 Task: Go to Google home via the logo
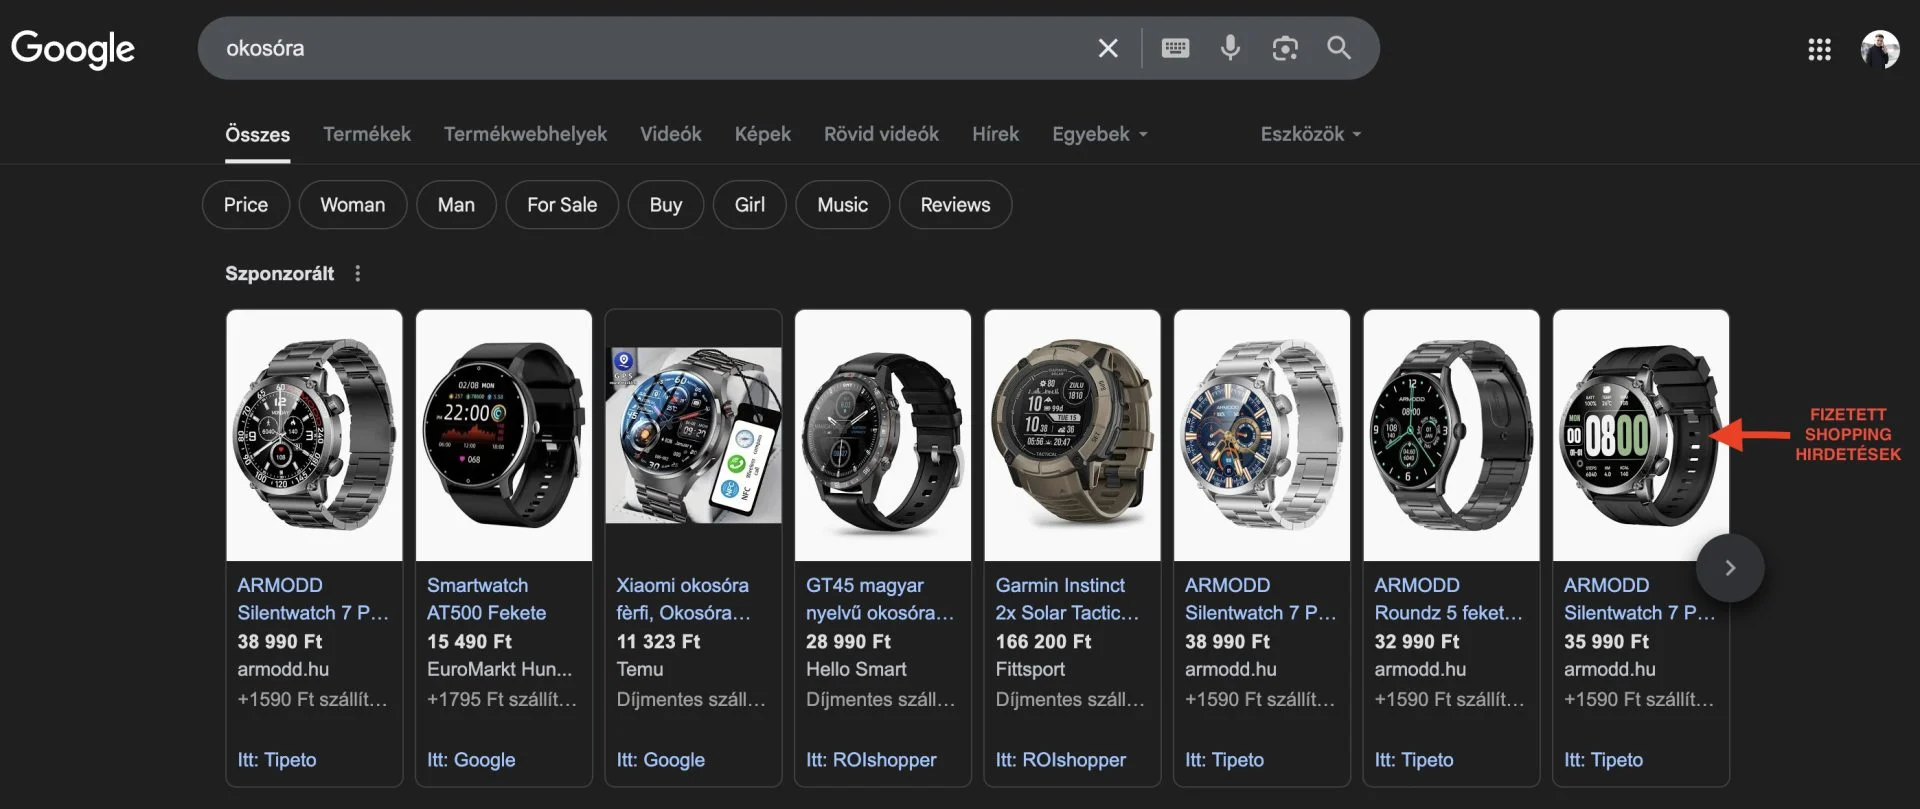click(73, 49)
